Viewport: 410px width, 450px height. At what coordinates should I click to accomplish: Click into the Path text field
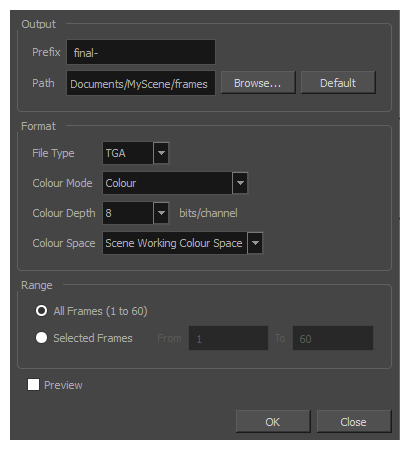[x=141, y=83]
